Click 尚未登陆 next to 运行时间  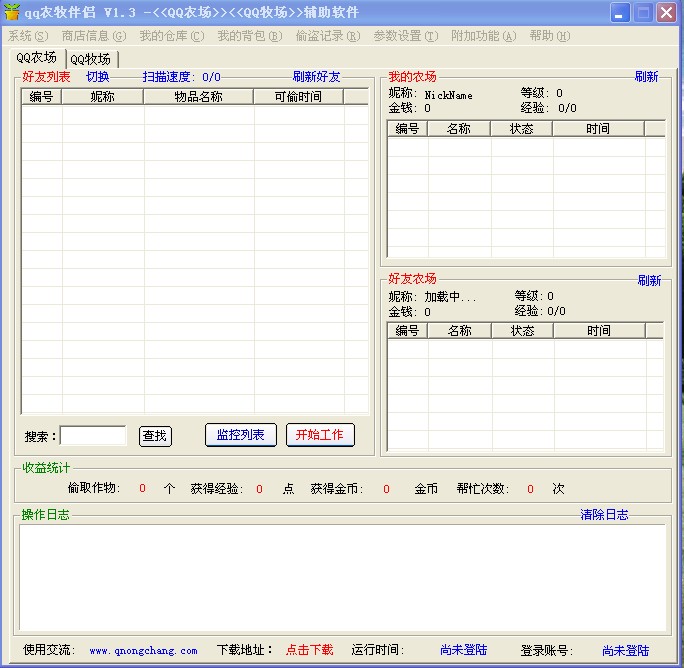(x=464, y=650)
